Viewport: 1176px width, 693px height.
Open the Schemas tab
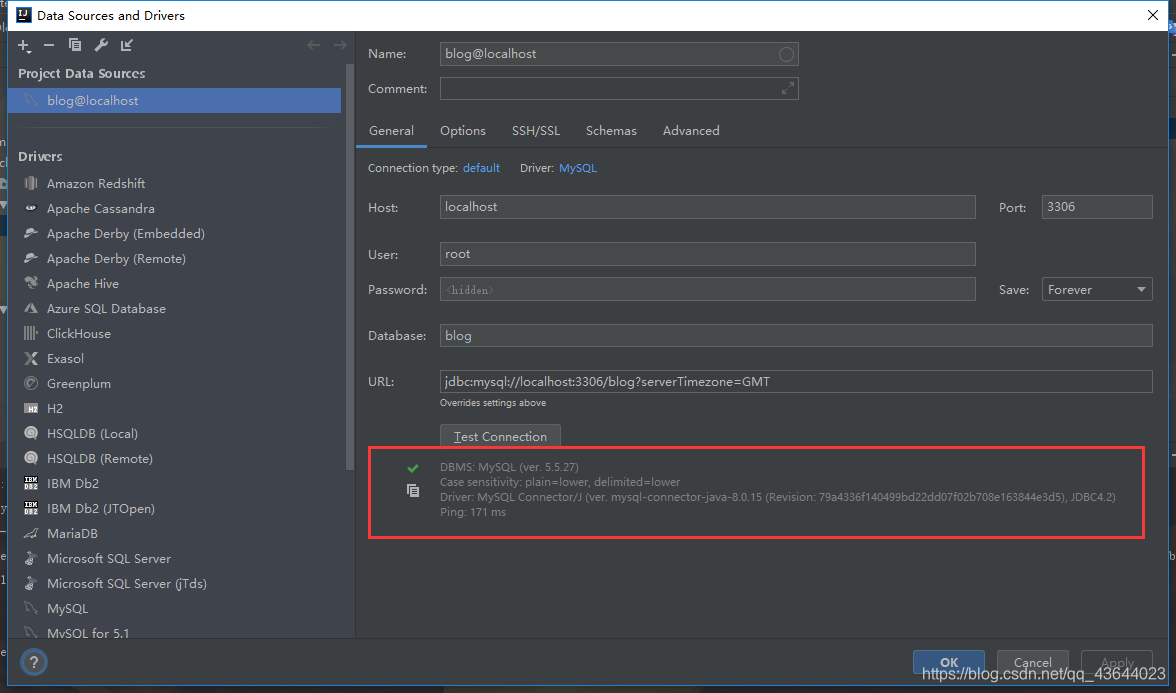611,130
